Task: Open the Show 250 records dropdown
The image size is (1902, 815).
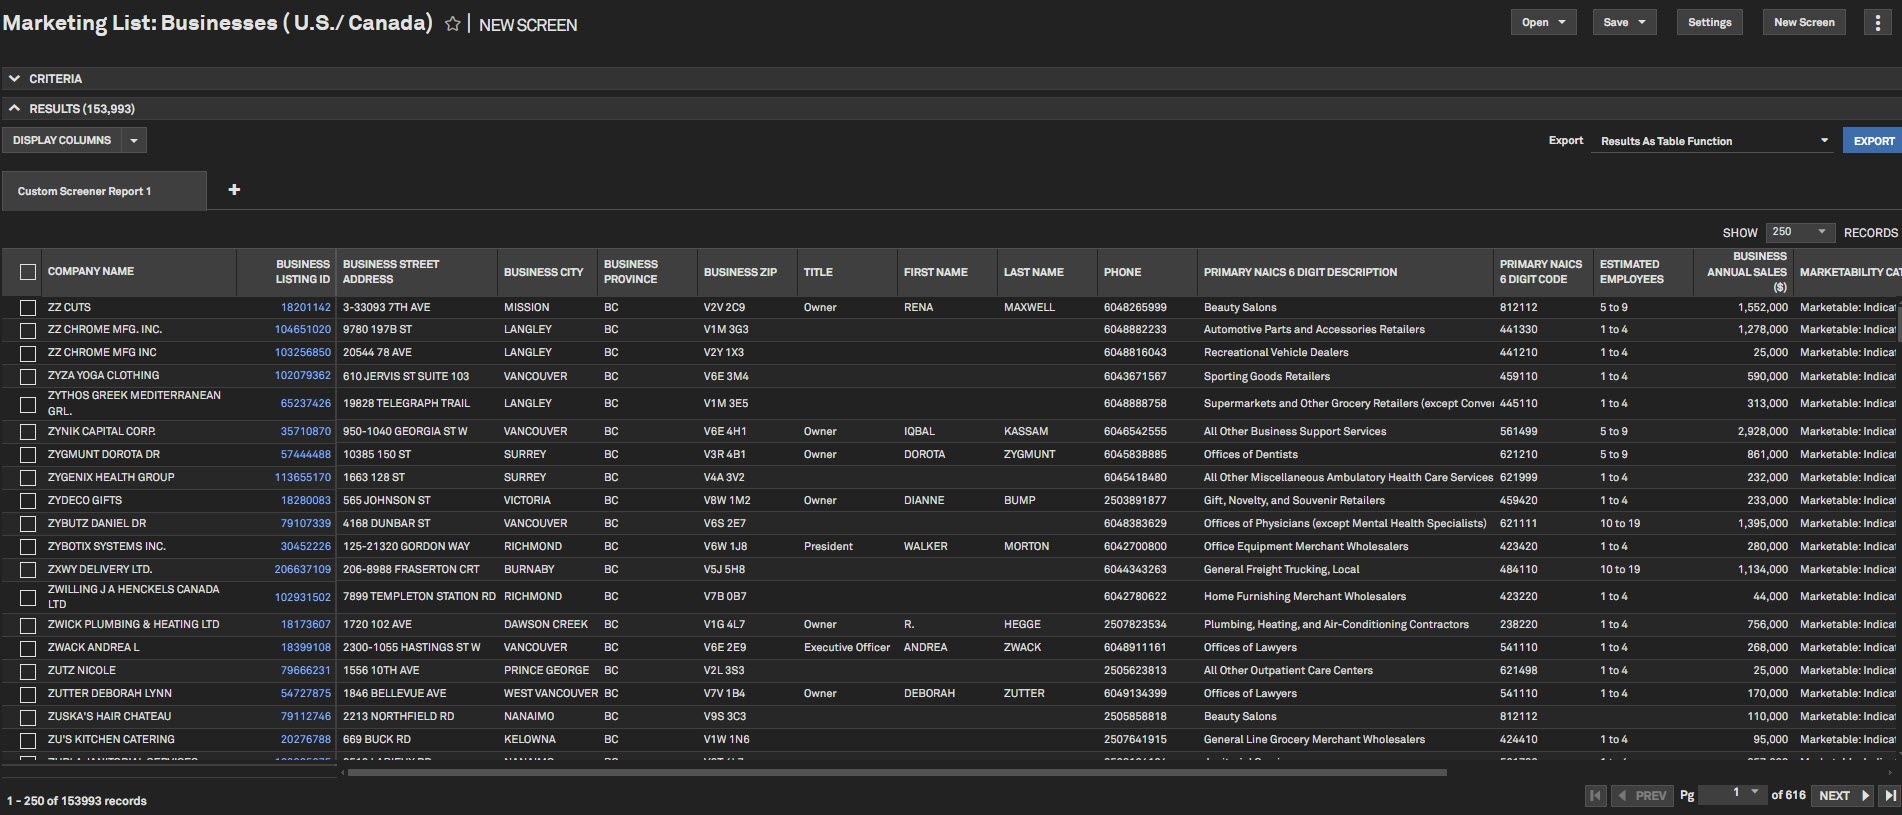Action: (1800, 232)
